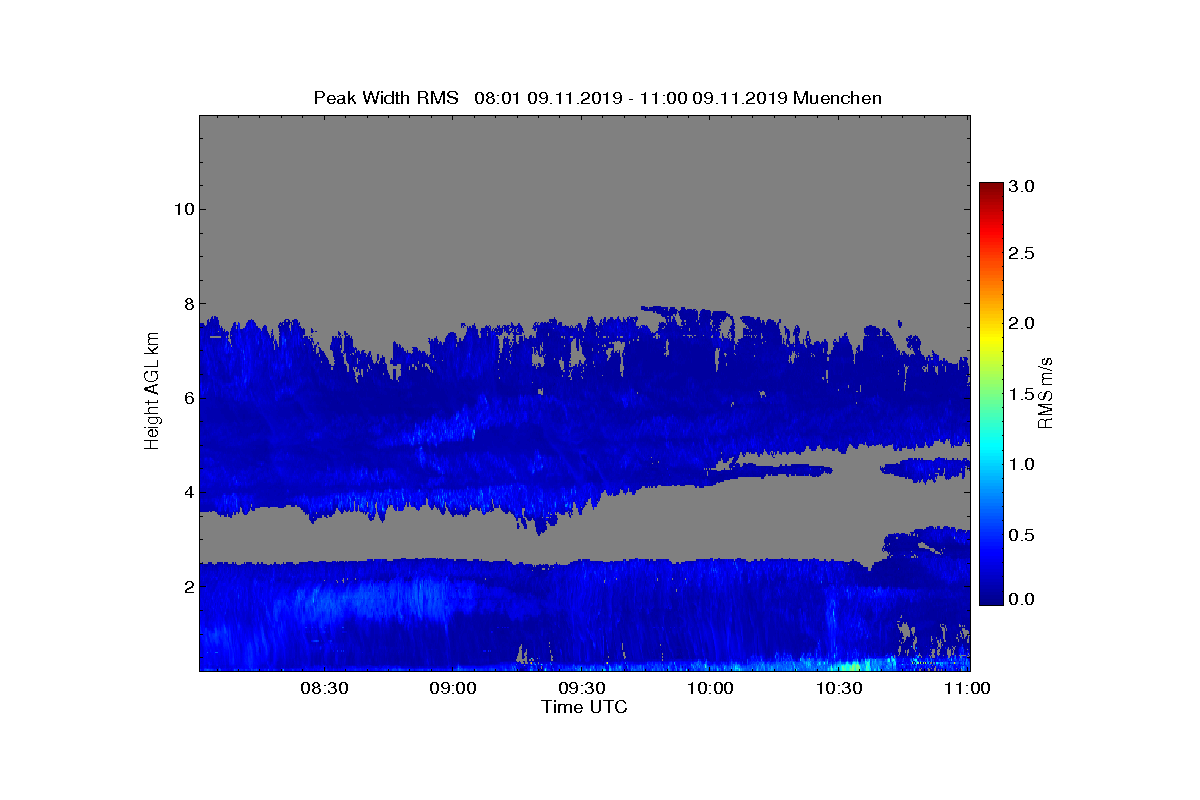Click the colorbar value '0.5'

pos(1022,536)
